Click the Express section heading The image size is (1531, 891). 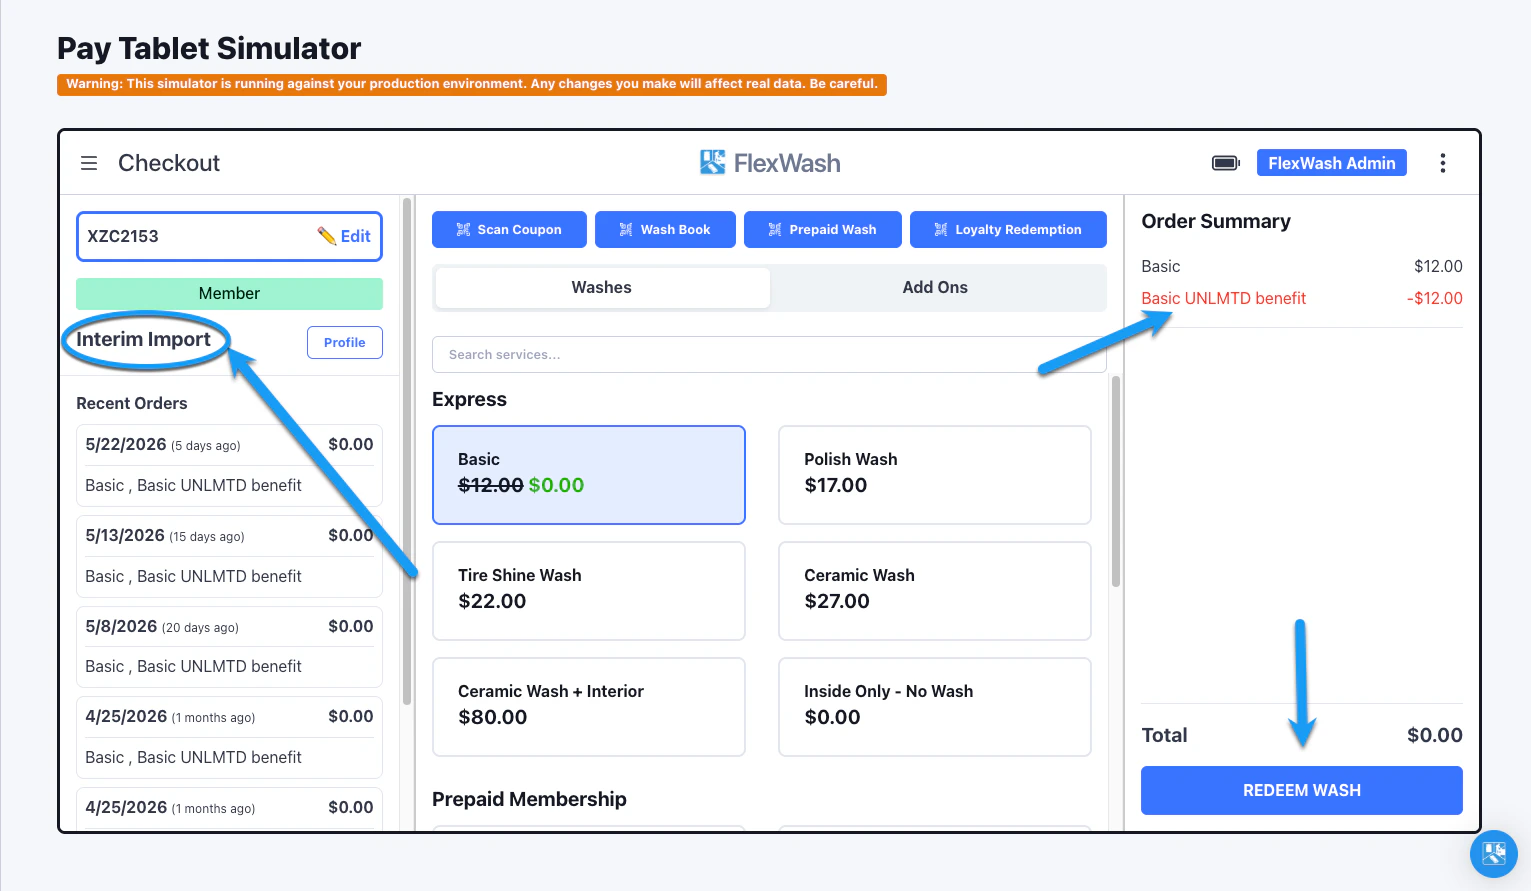click(x=469, y=400)
